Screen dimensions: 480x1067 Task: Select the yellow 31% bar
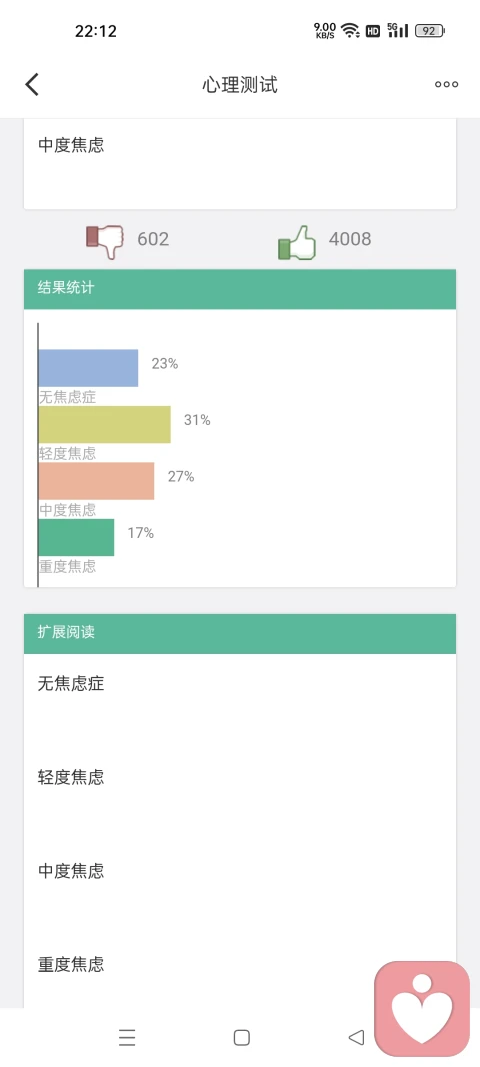[105, 425]
